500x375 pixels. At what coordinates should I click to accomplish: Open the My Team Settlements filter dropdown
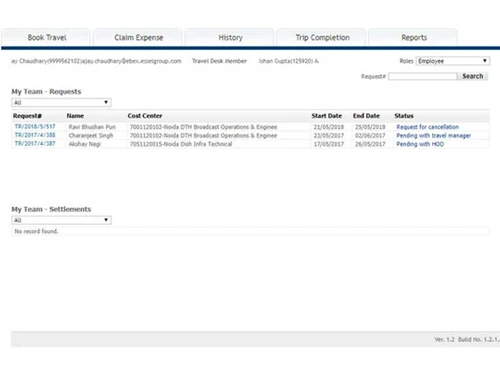coord(61,220)
